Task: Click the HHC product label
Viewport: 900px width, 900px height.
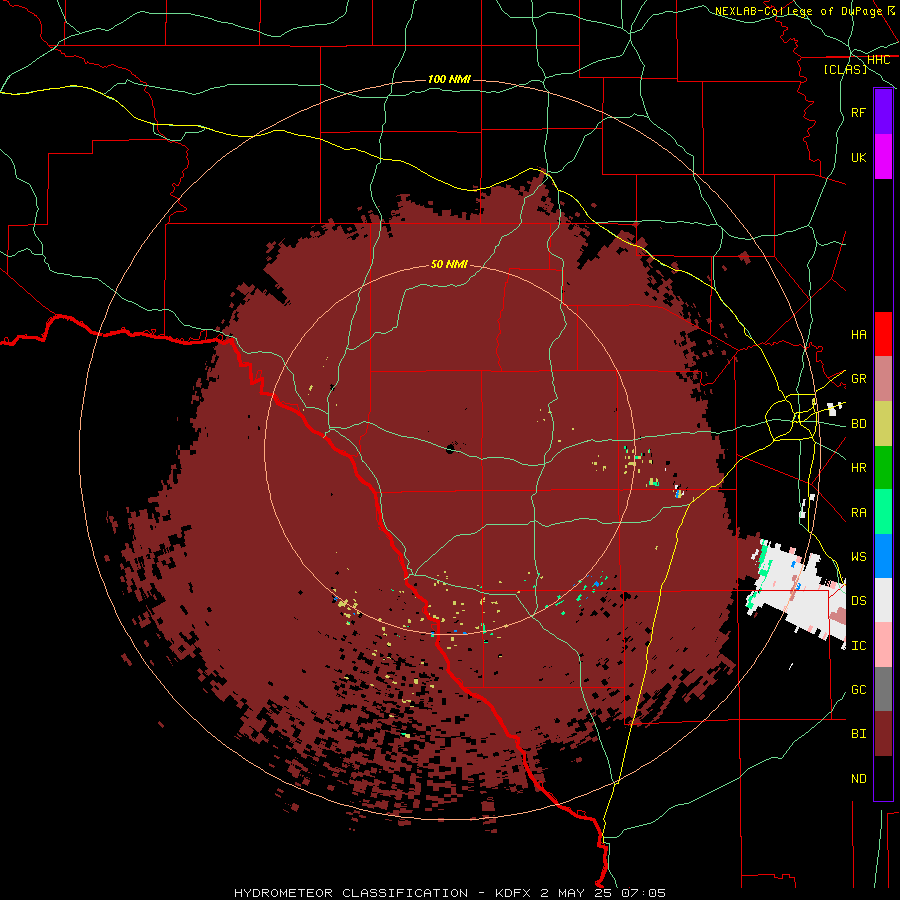Action: (879, 60)
